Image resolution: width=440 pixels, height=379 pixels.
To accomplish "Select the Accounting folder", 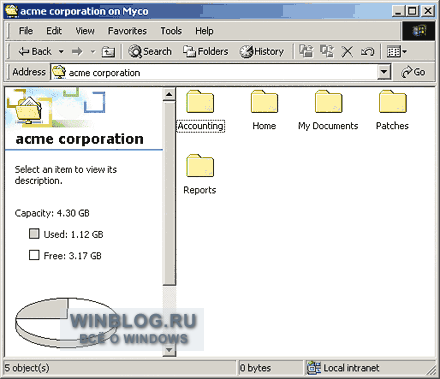I will point(200,111).
